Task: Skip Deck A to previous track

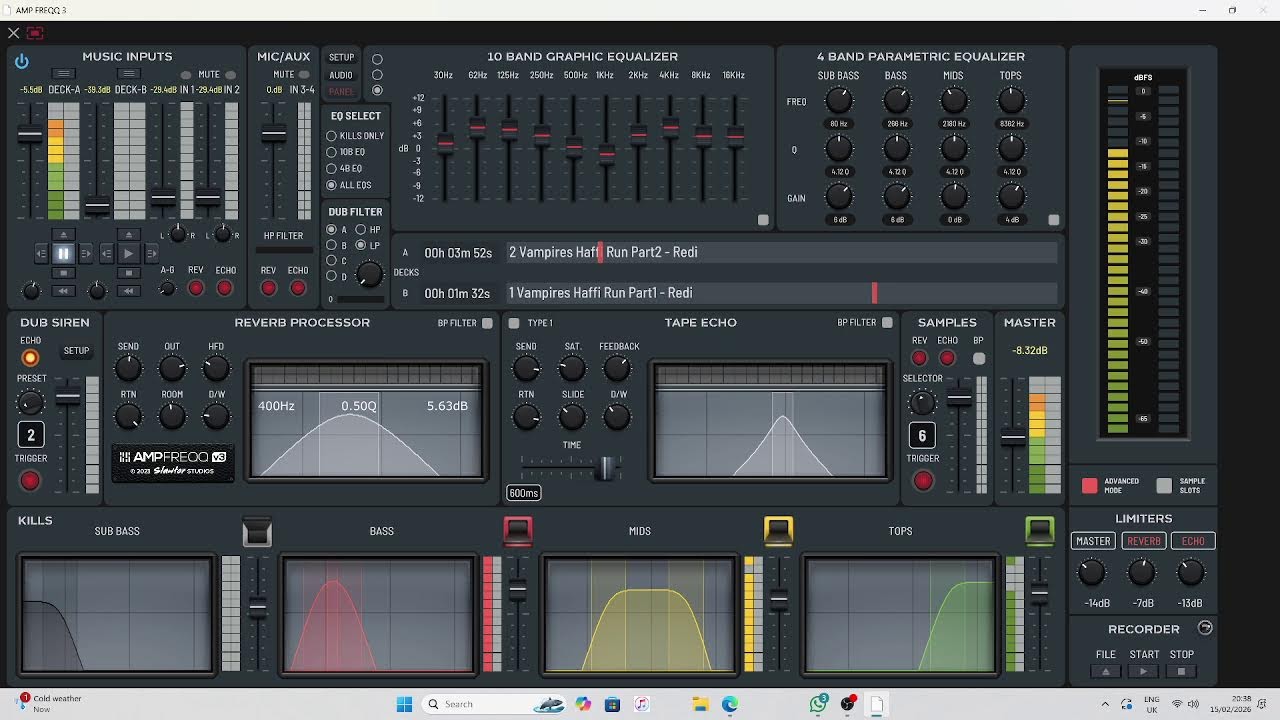Action: pyautogui.click(x=41, y=254)
